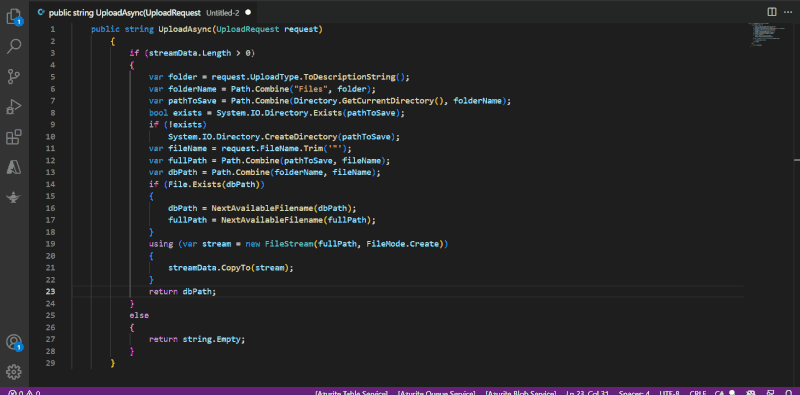Click the 'else' keyword in line 25
Screen dimensions: 800x395
pyautogui.click(x=139, y=315)
